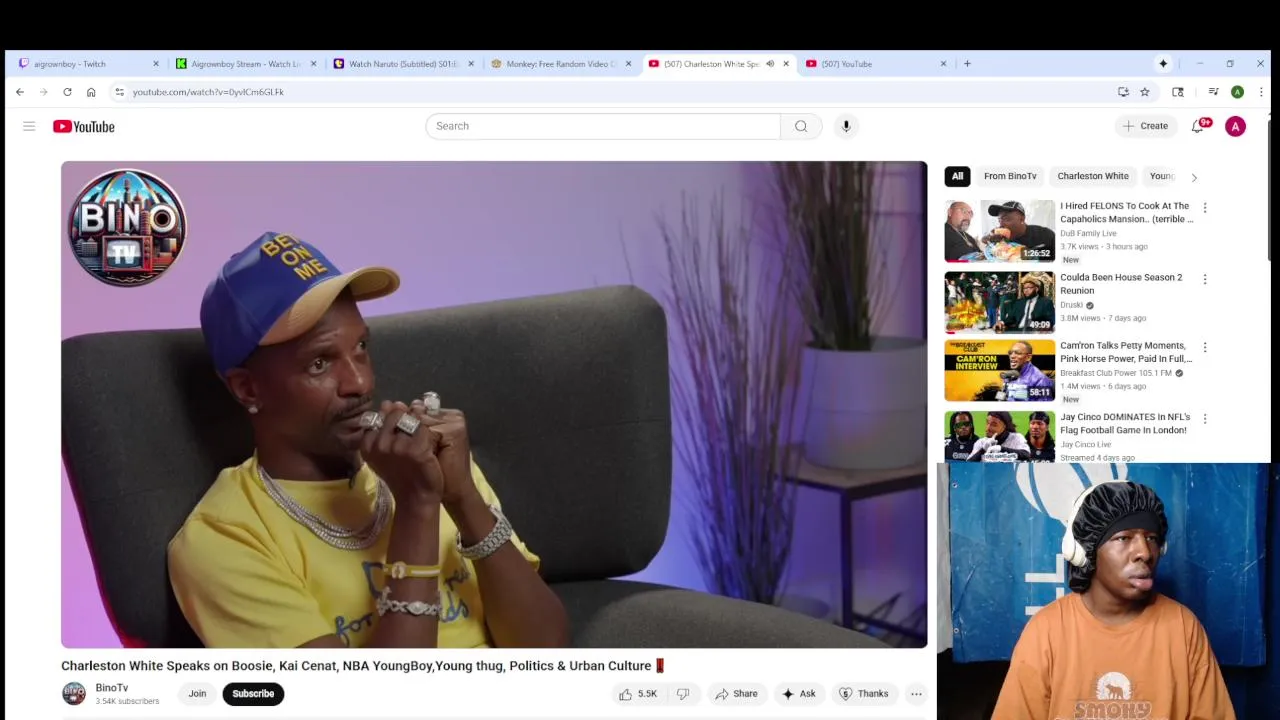
Task: Click the Gemini sparkle icon in tab strip
Action: click(1163, 64)
